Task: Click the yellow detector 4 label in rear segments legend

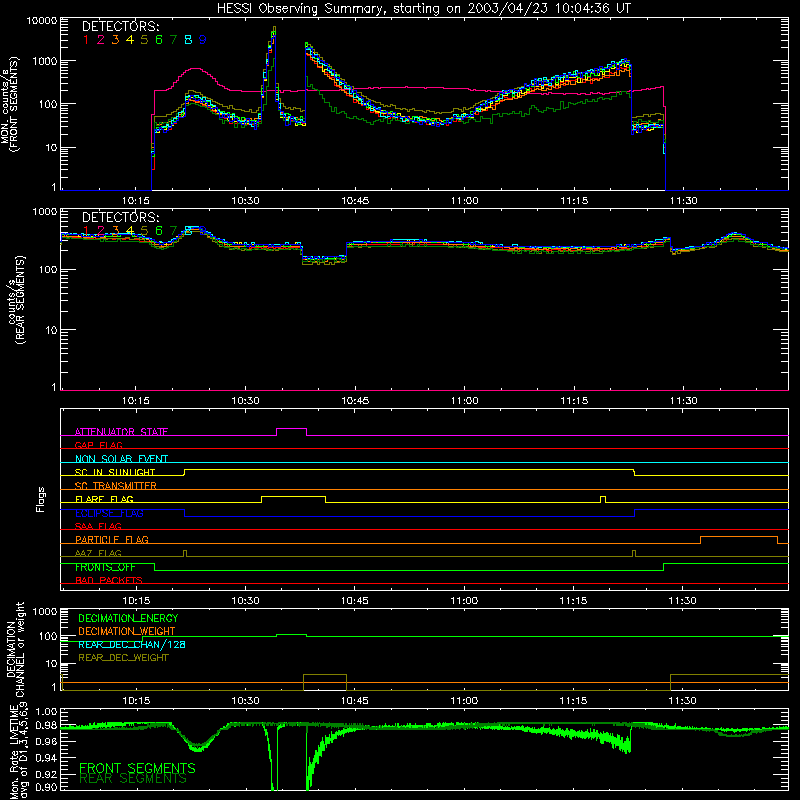Action: (x=130, y=231)
